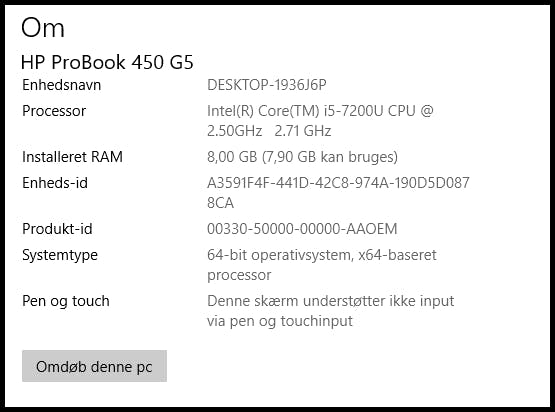Click the Intel Core i5-7200U processor value
555x412 pixels.
(x=320, y=121)
